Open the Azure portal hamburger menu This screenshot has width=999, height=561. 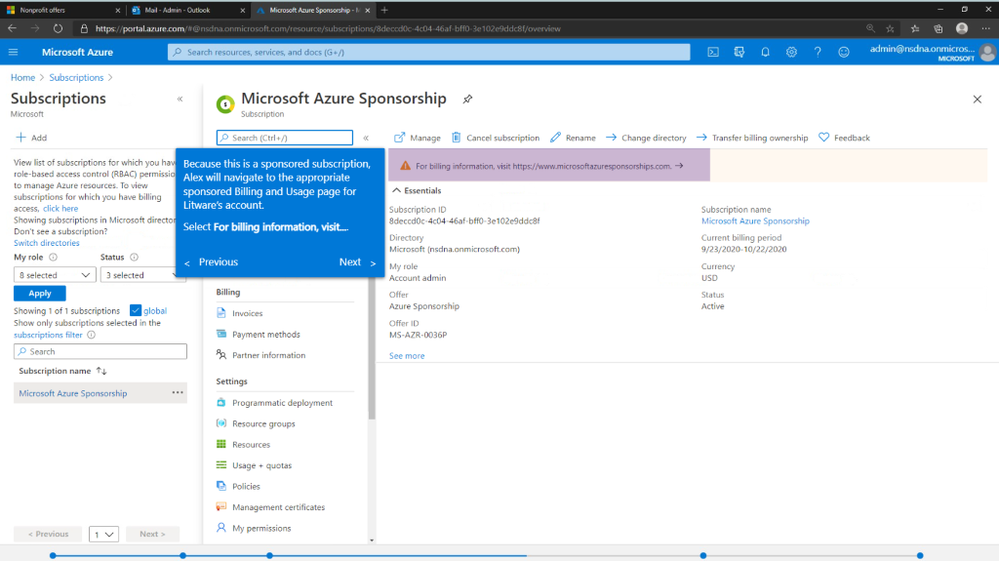[13, 52]
